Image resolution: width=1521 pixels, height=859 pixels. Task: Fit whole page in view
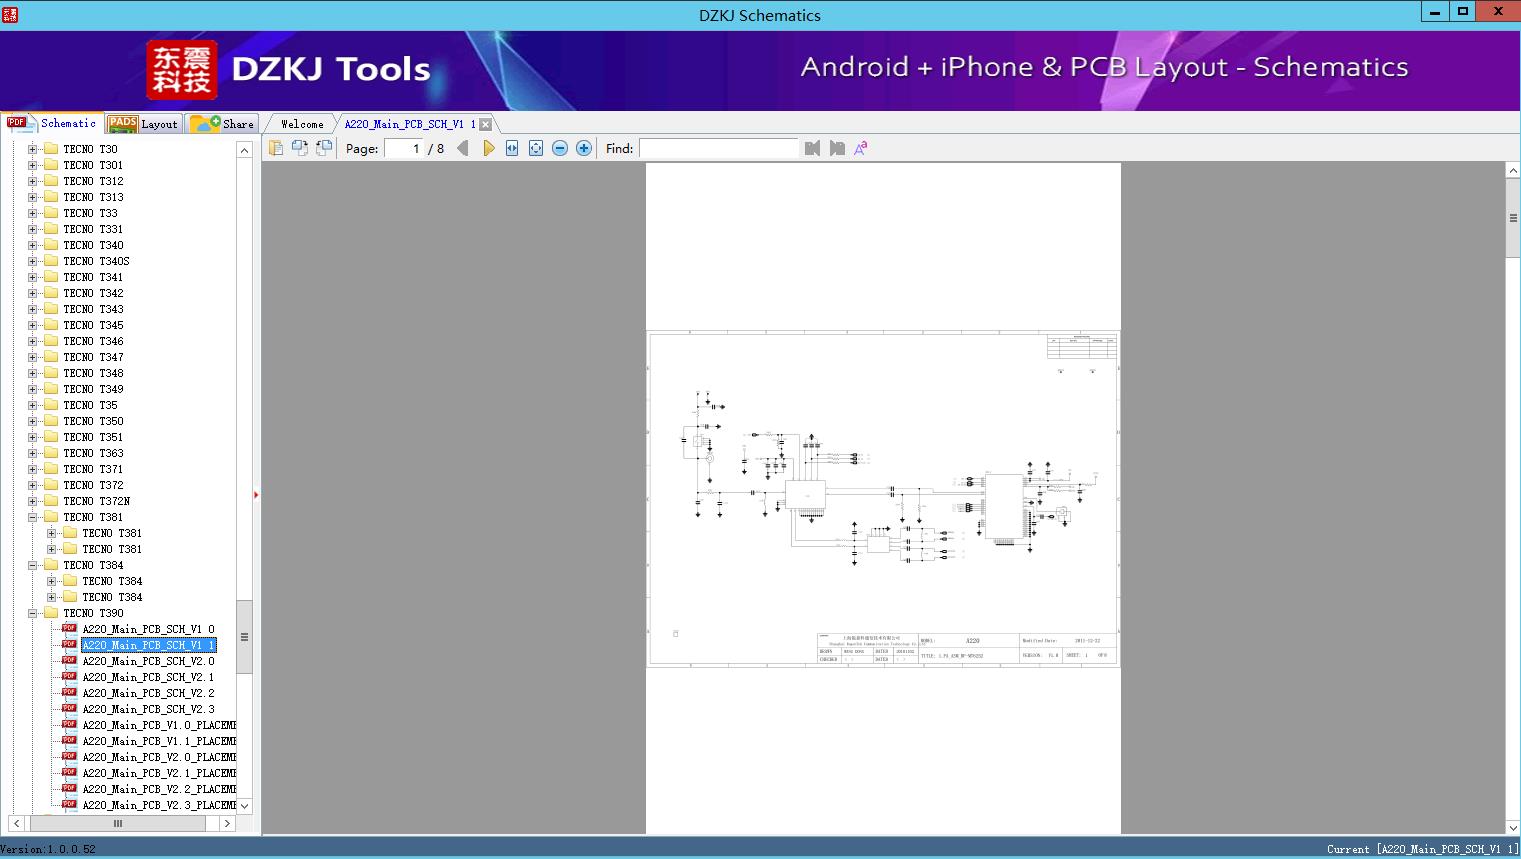[x=536, y=148]
